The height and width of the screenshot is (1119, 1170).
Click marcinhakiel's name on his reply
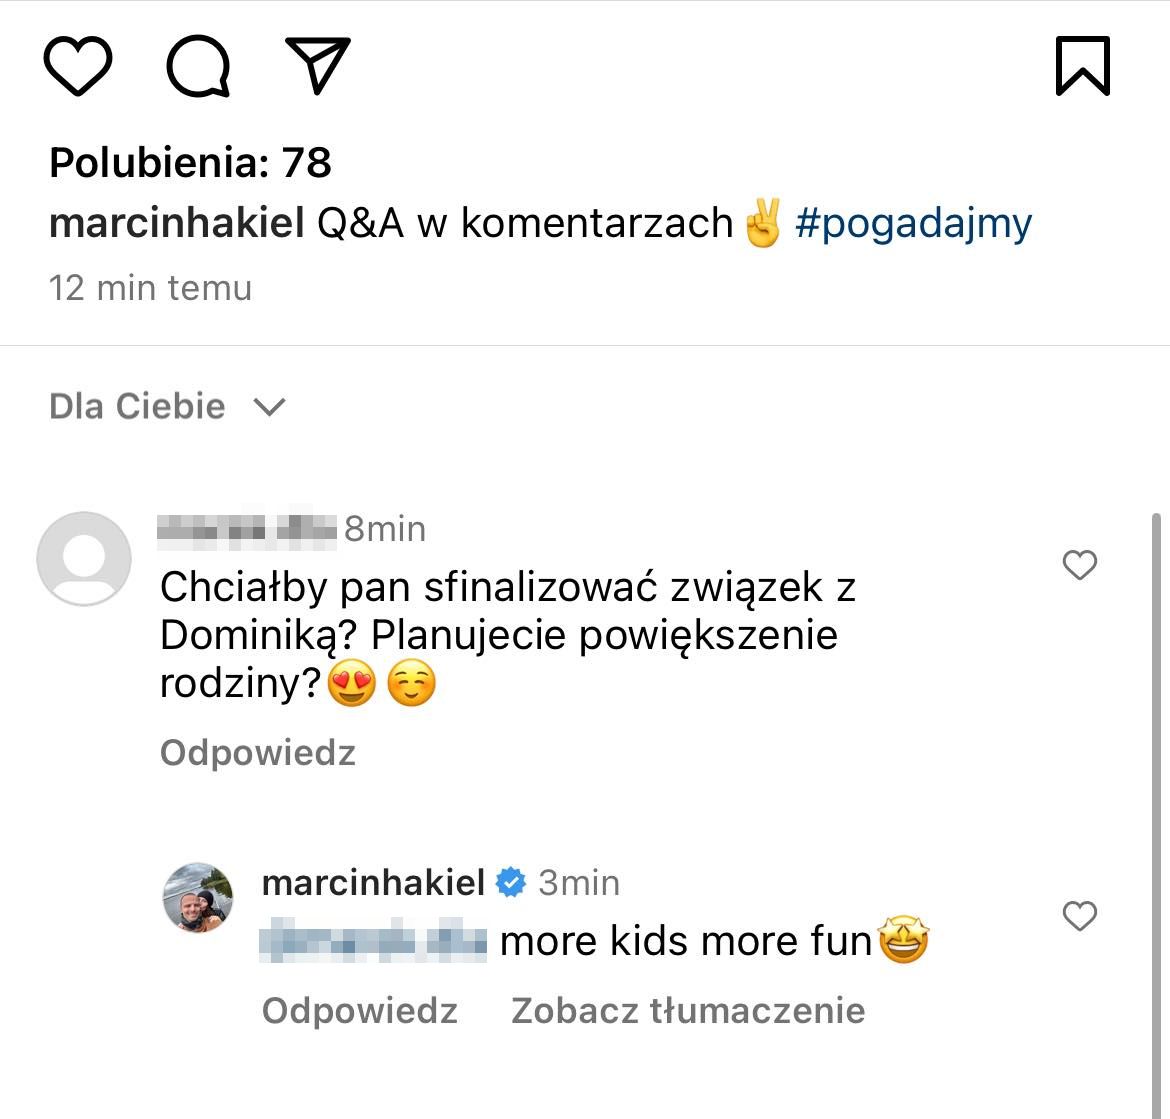tap(372, 882)
